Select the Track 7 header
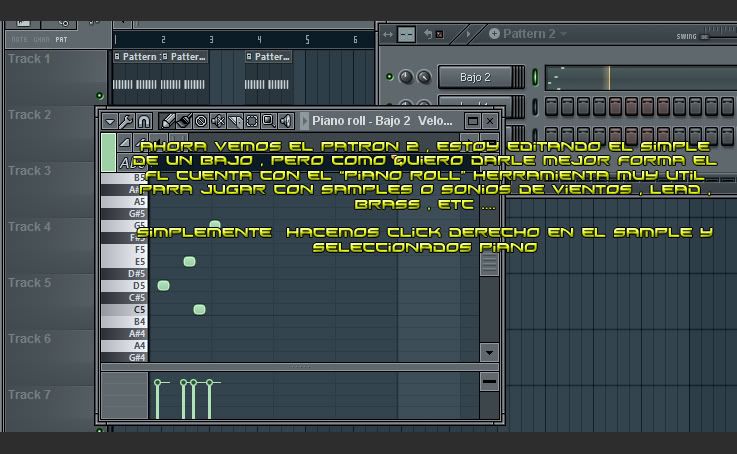Image resolution: width=737 pixels, height=454 pixels. point(49,407)
